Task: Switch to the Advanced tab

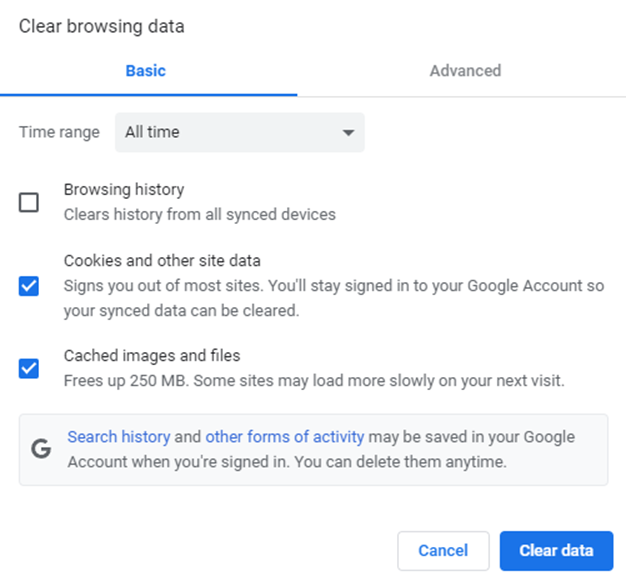Action: [x=465, y=71]
